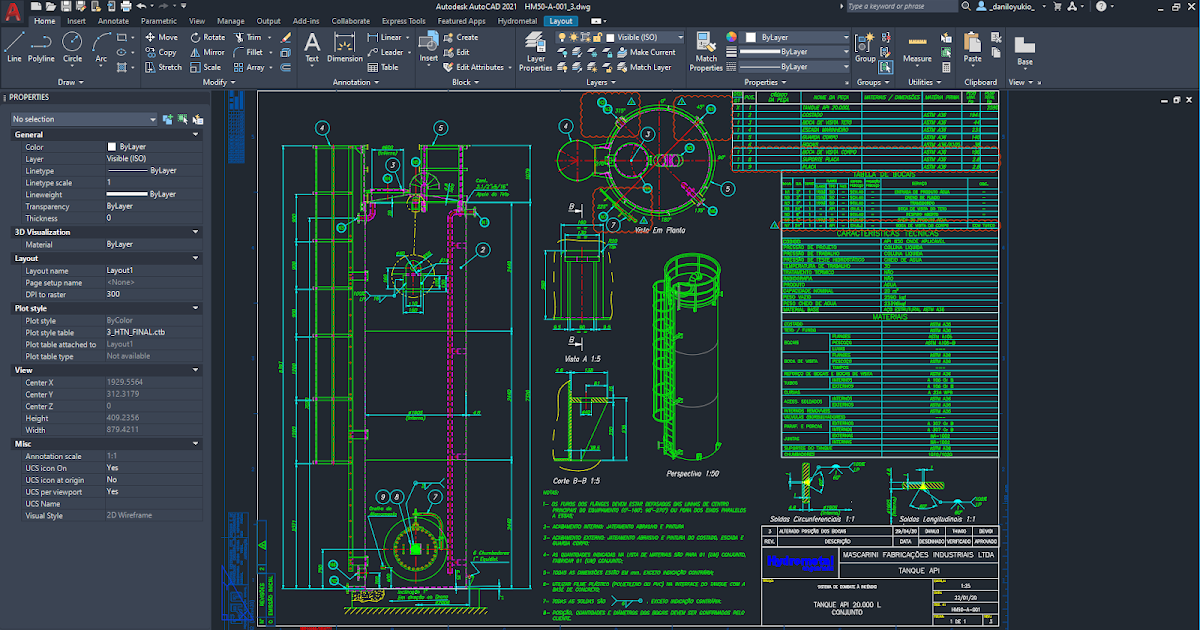The image size is (1200, 630).
Task: Activate the Circle tool
Action: [71, 41]
